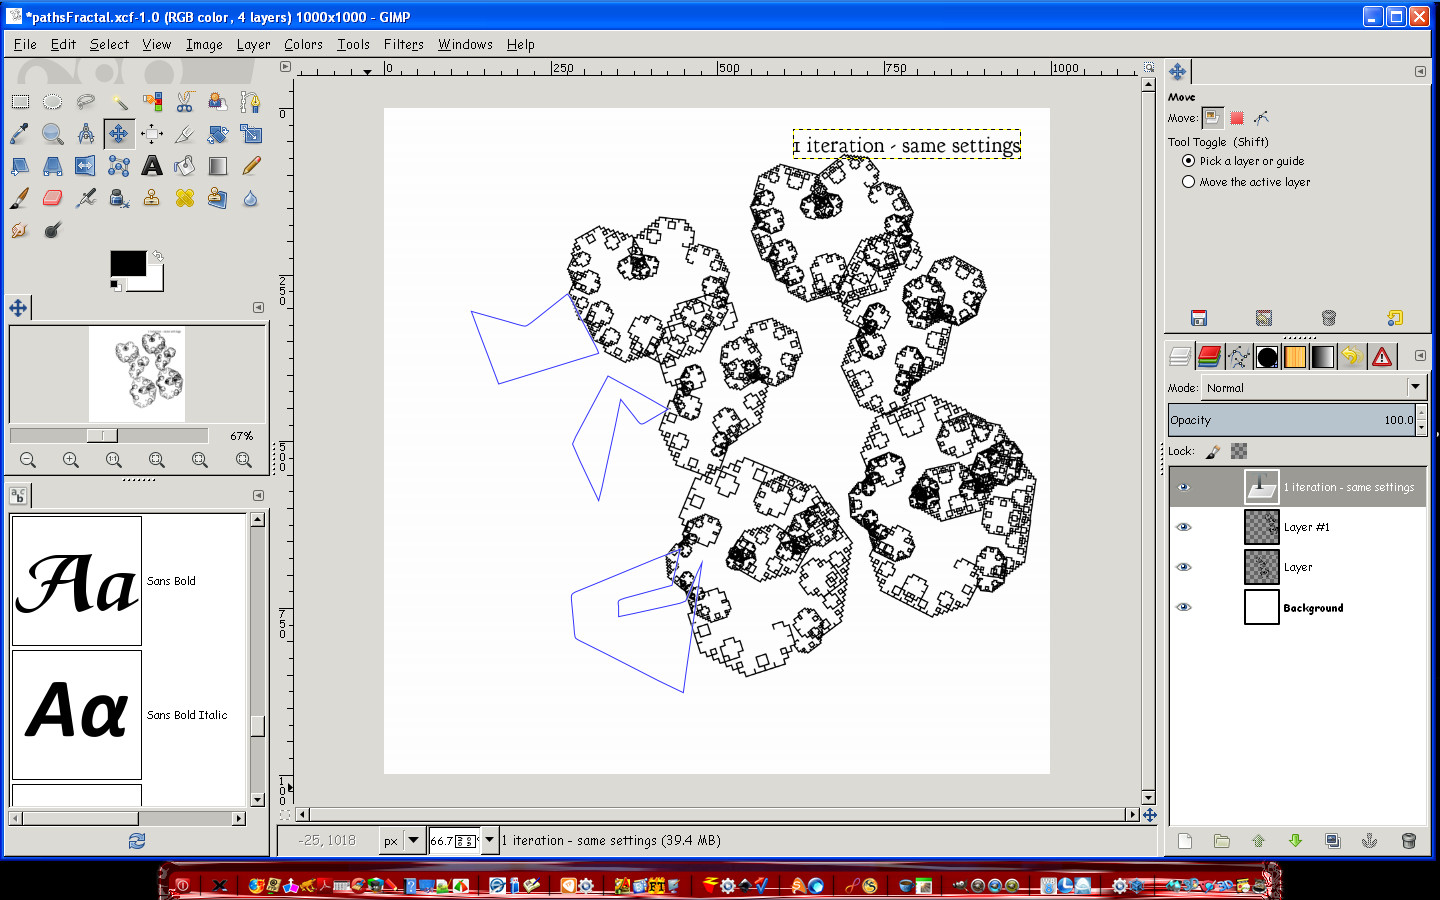Toggle lock pixels paintbrush icon
Viewport: 1440px width, 900px height.
click(1213, 452)
